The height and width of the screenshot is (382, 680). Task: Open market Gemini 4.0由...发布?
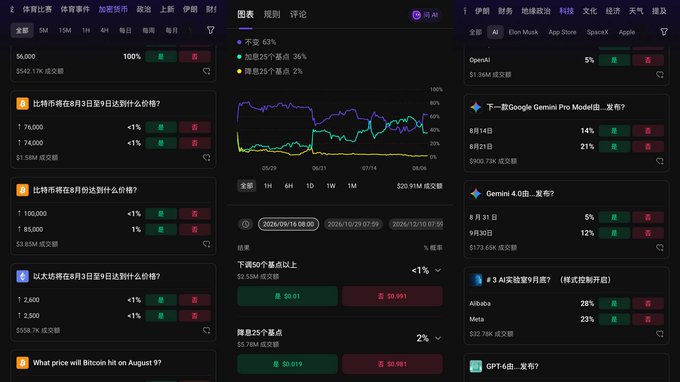tap(520, 193)
